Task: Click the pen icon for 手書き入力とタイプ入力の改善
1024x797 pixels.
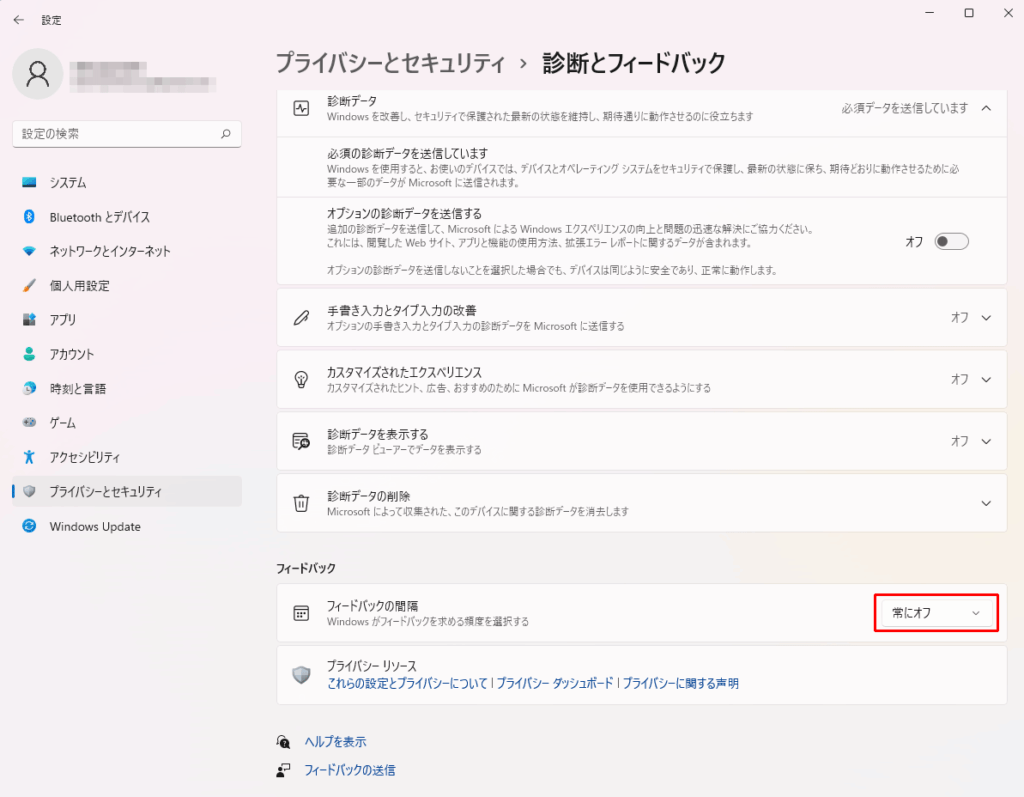Action: point(301,317)
